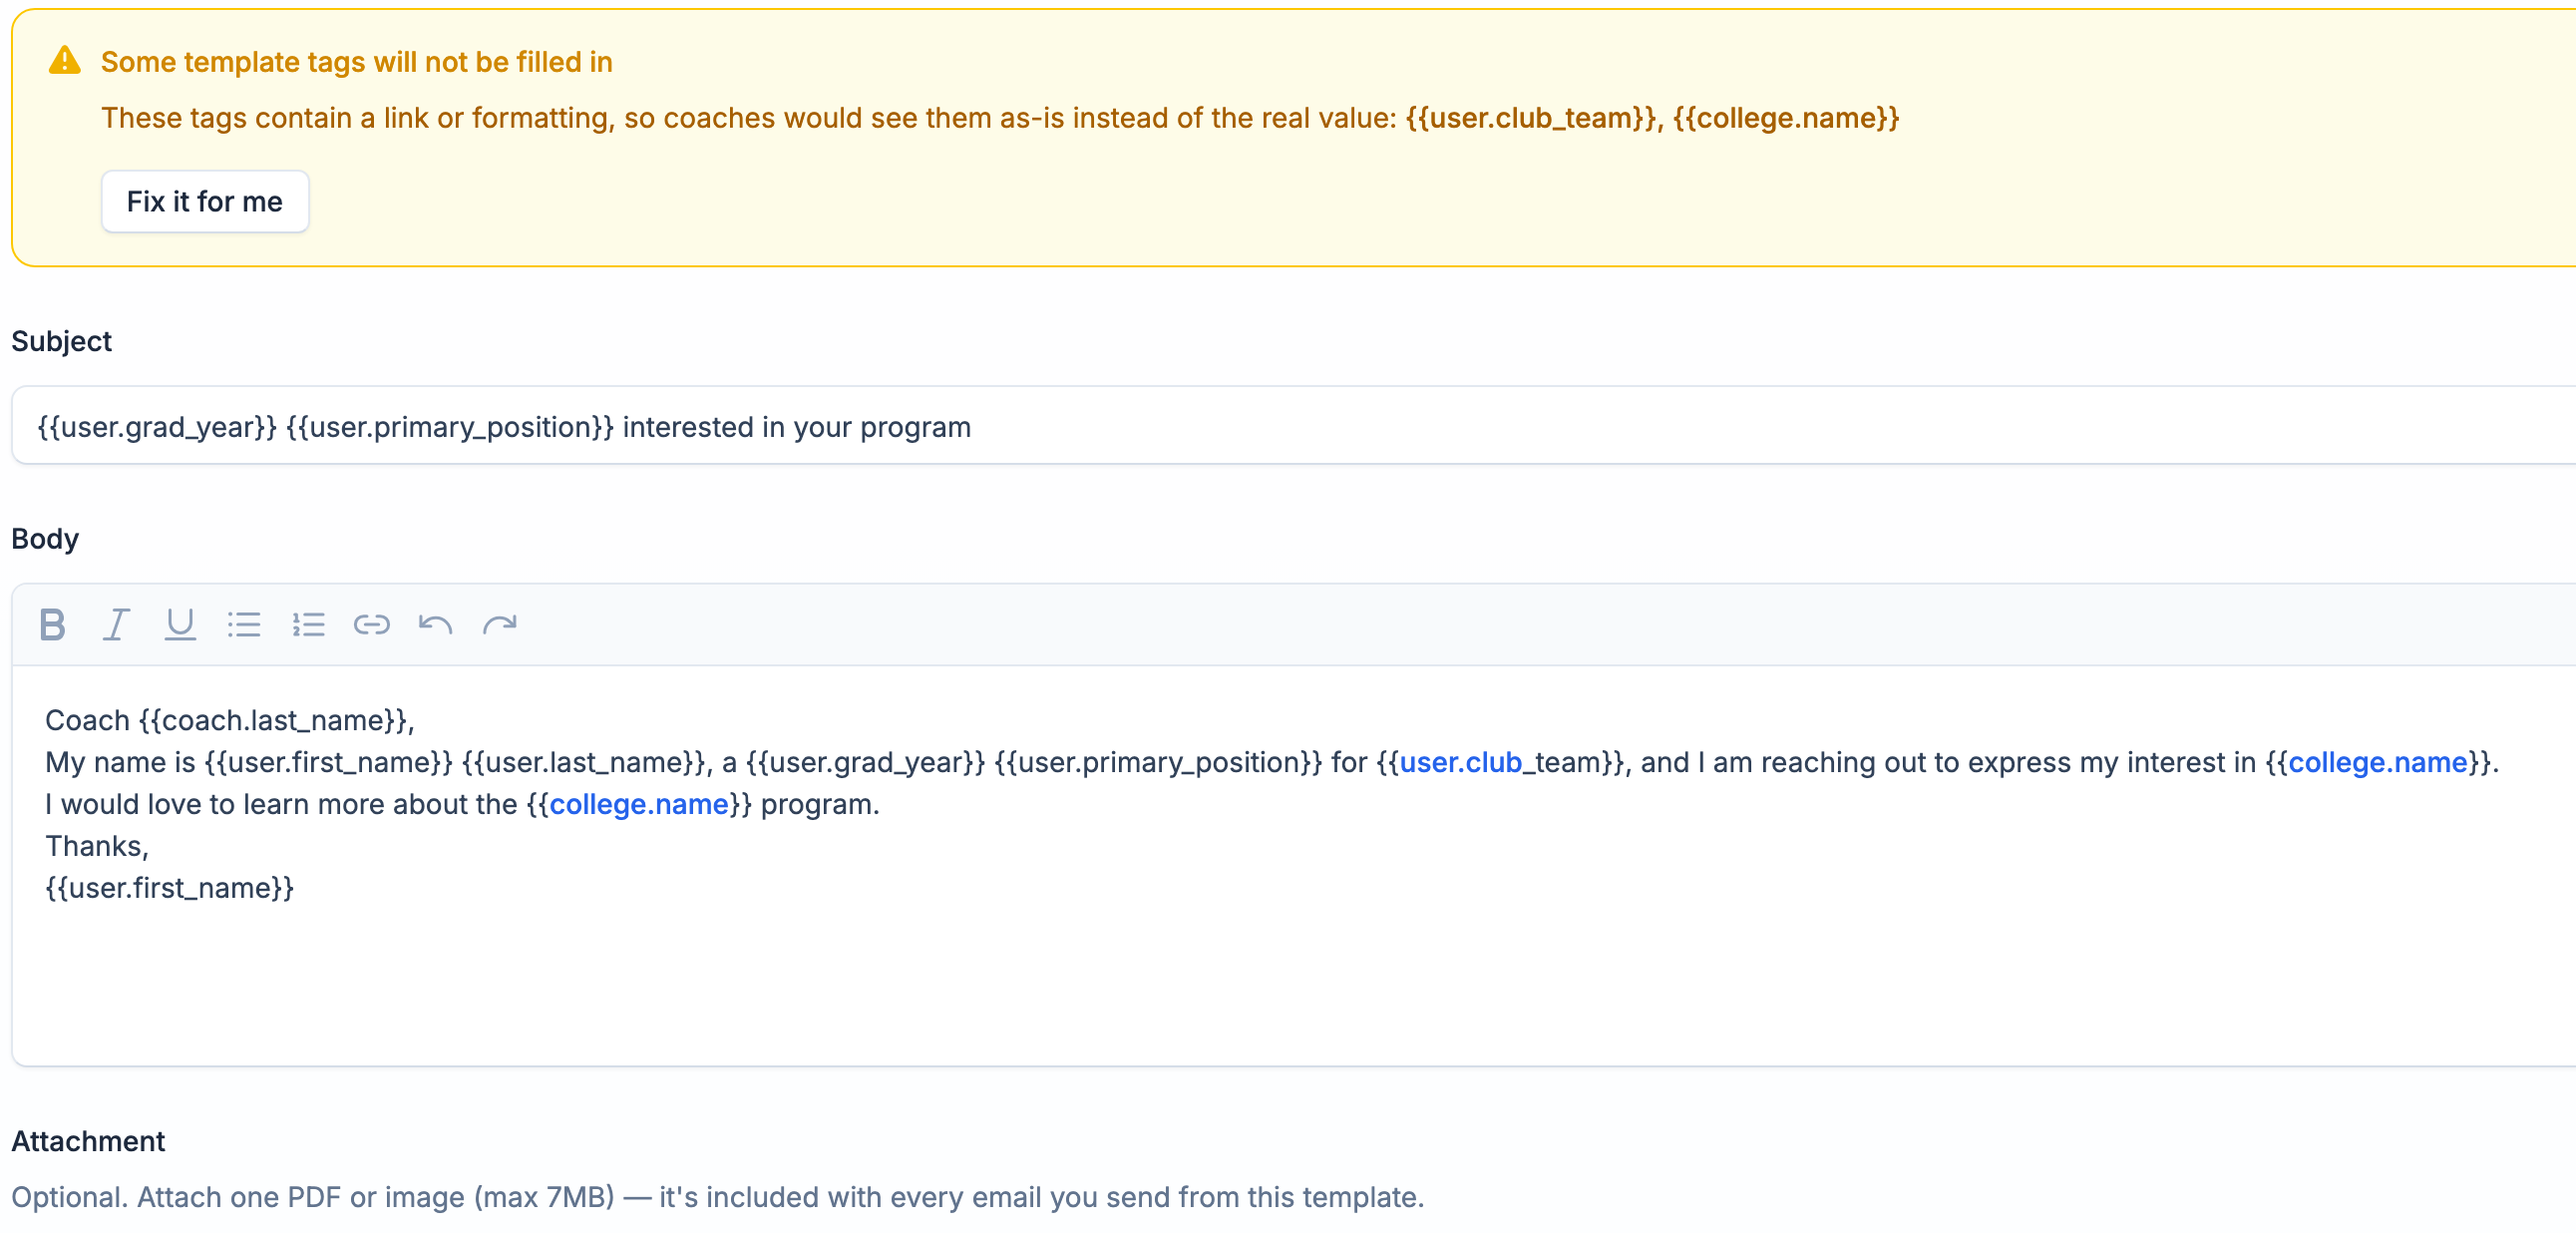Redo the last edit
The image size is (2576, 1233).
pyautogui.click(x=500, y=625)
